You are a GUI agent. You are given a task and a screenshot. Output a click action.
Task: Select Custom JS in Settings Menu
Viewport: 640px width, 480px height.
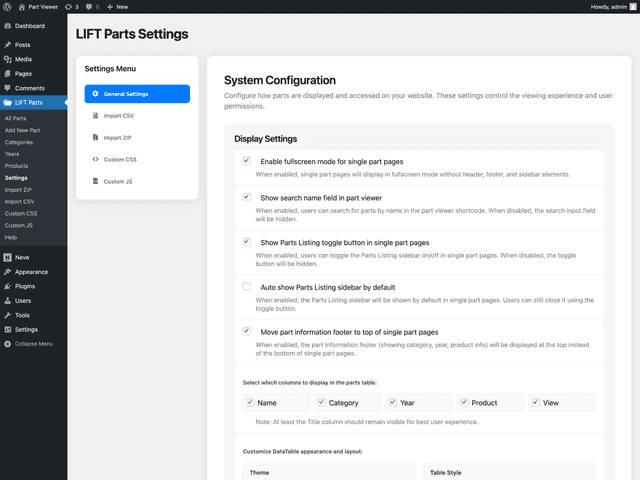tap(137, 181)
